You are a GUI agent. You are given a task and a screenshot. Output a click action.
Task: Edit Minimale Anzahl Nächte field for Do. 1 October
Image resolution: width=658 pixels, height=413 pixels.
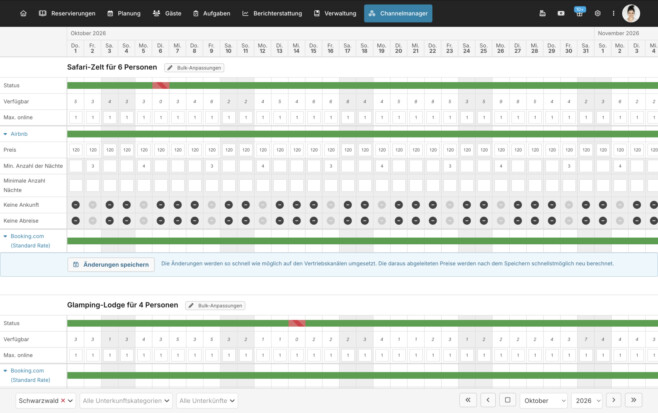coord(76,185)
